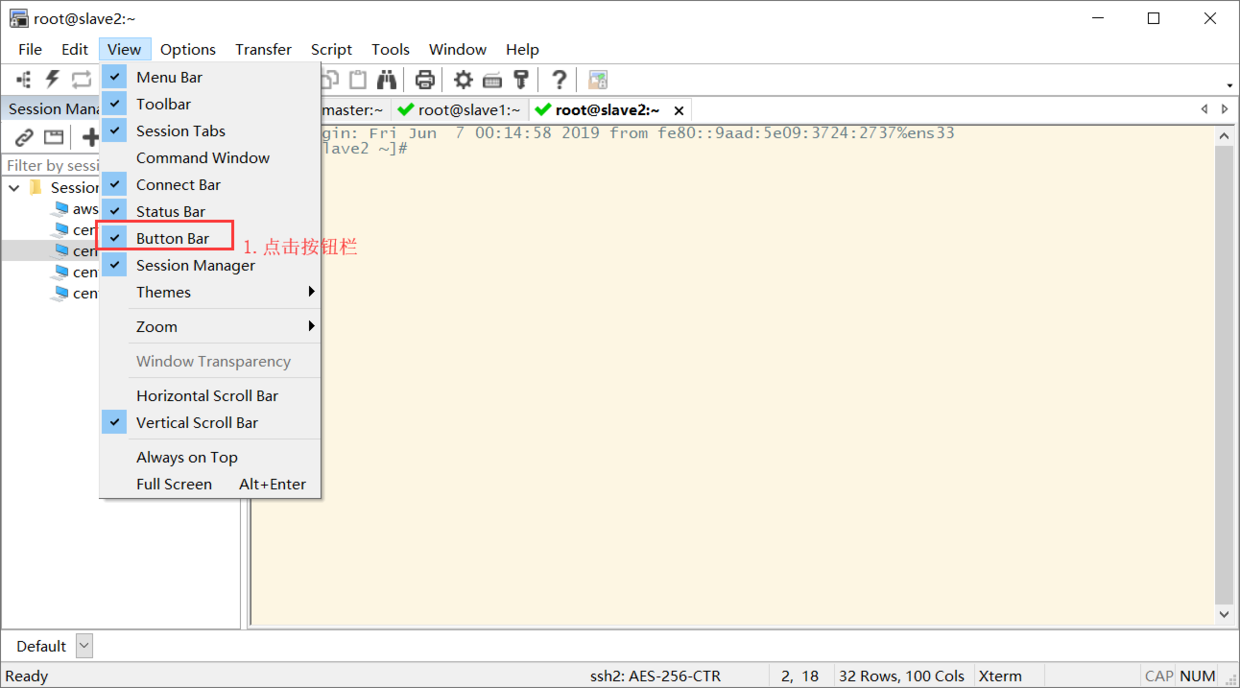This screenshot has height=688, width=1240.
Task: Click the chain link icon in Session Manager
Action: click(24, 138)
